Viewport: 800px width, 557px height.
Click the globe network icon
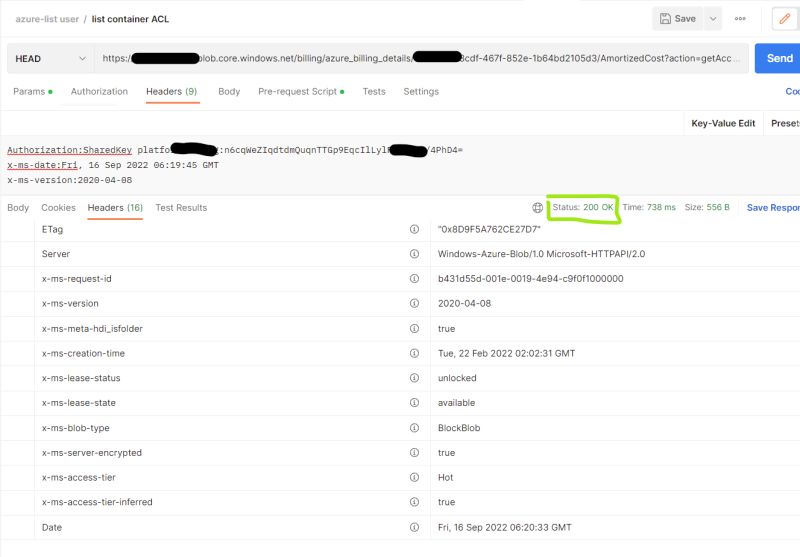coord(537,208)
